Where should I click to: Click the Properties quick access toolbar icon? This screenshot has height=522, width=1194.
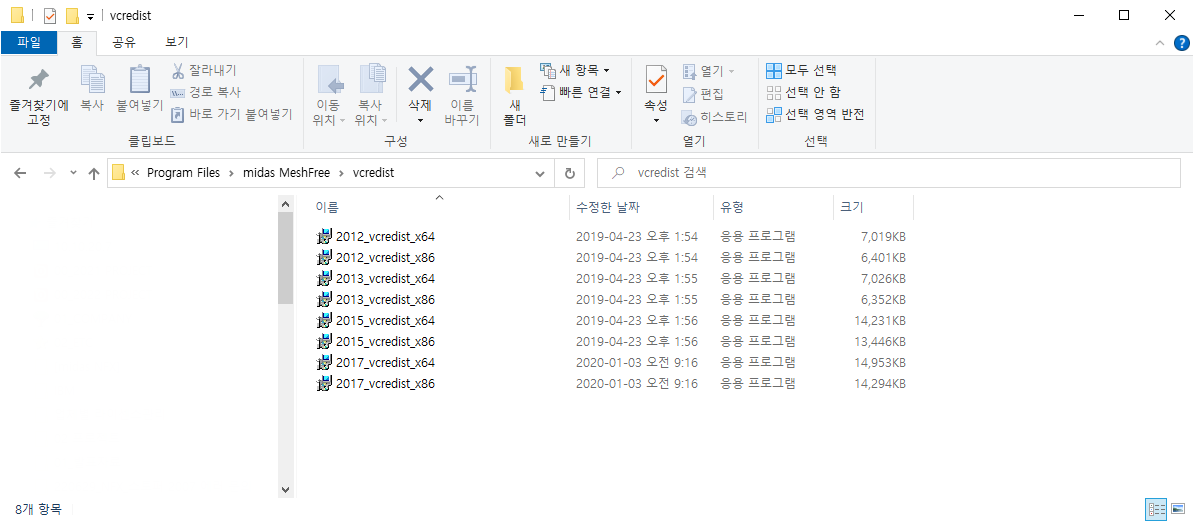click(50, 15)
